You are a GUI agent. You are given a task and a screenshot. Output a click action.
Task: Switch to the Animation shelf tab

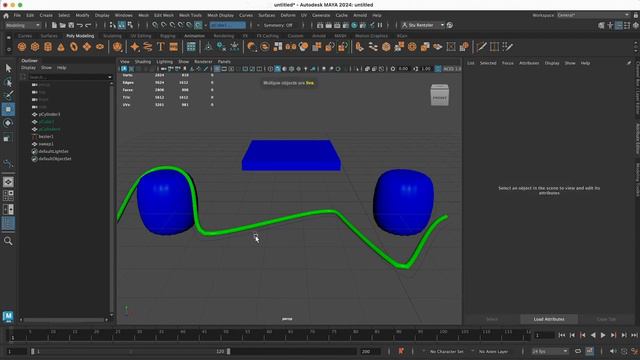pos(194,36)
